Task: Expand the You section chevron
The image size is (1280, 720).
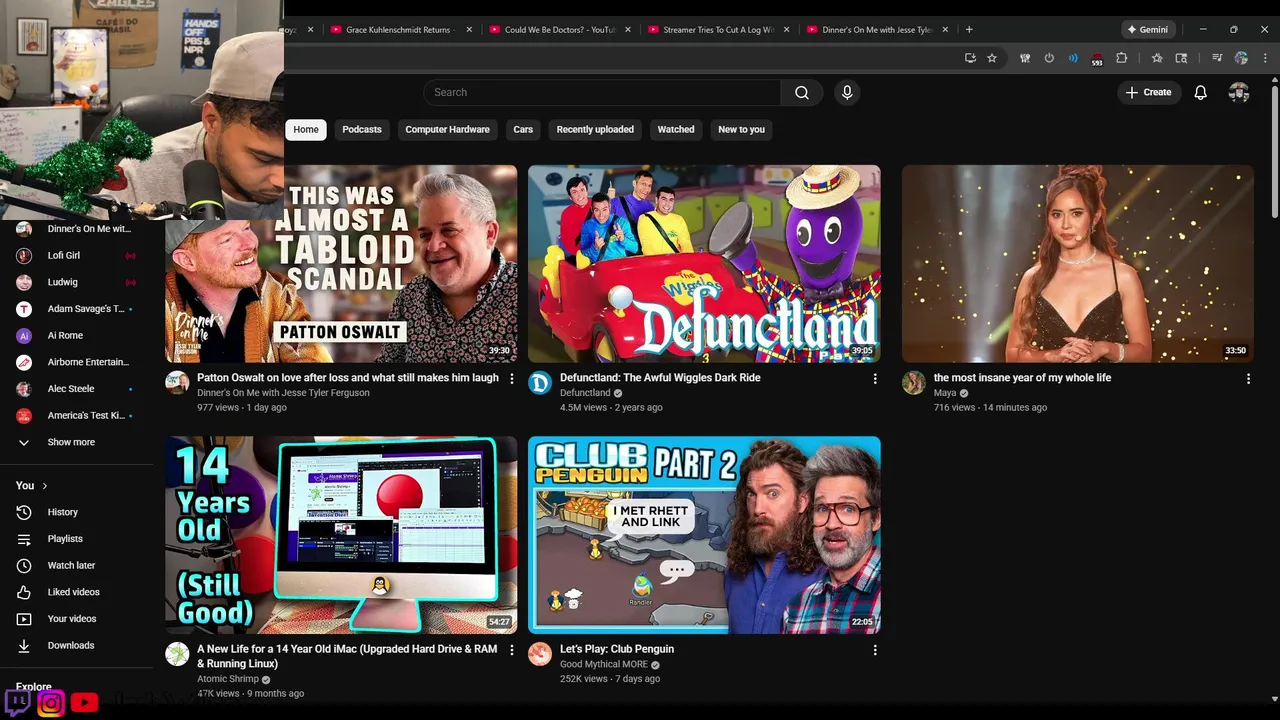Action: tap(44, 486)
